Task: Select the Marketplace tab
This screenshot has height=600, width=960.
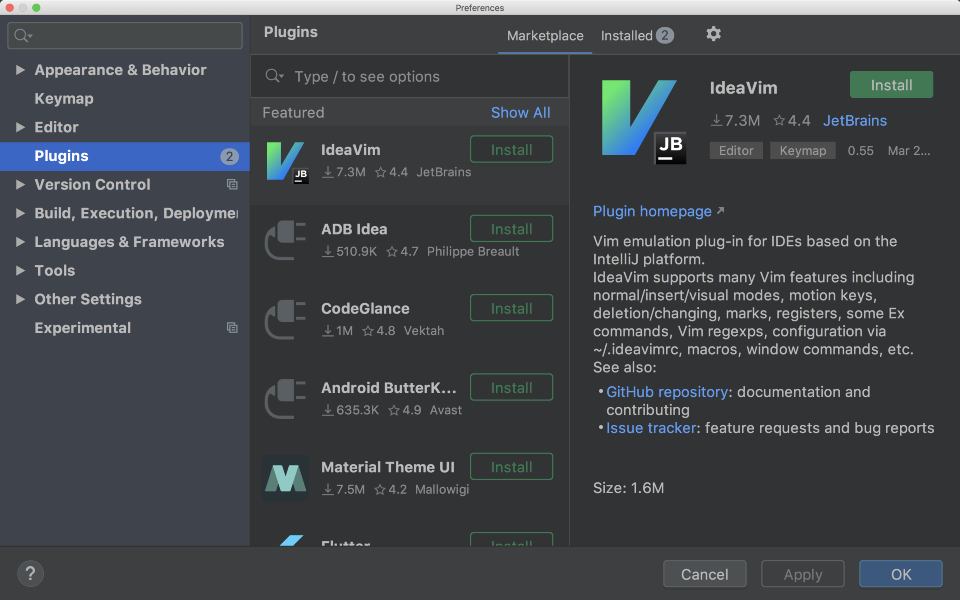Action: [x=544, y=34]
